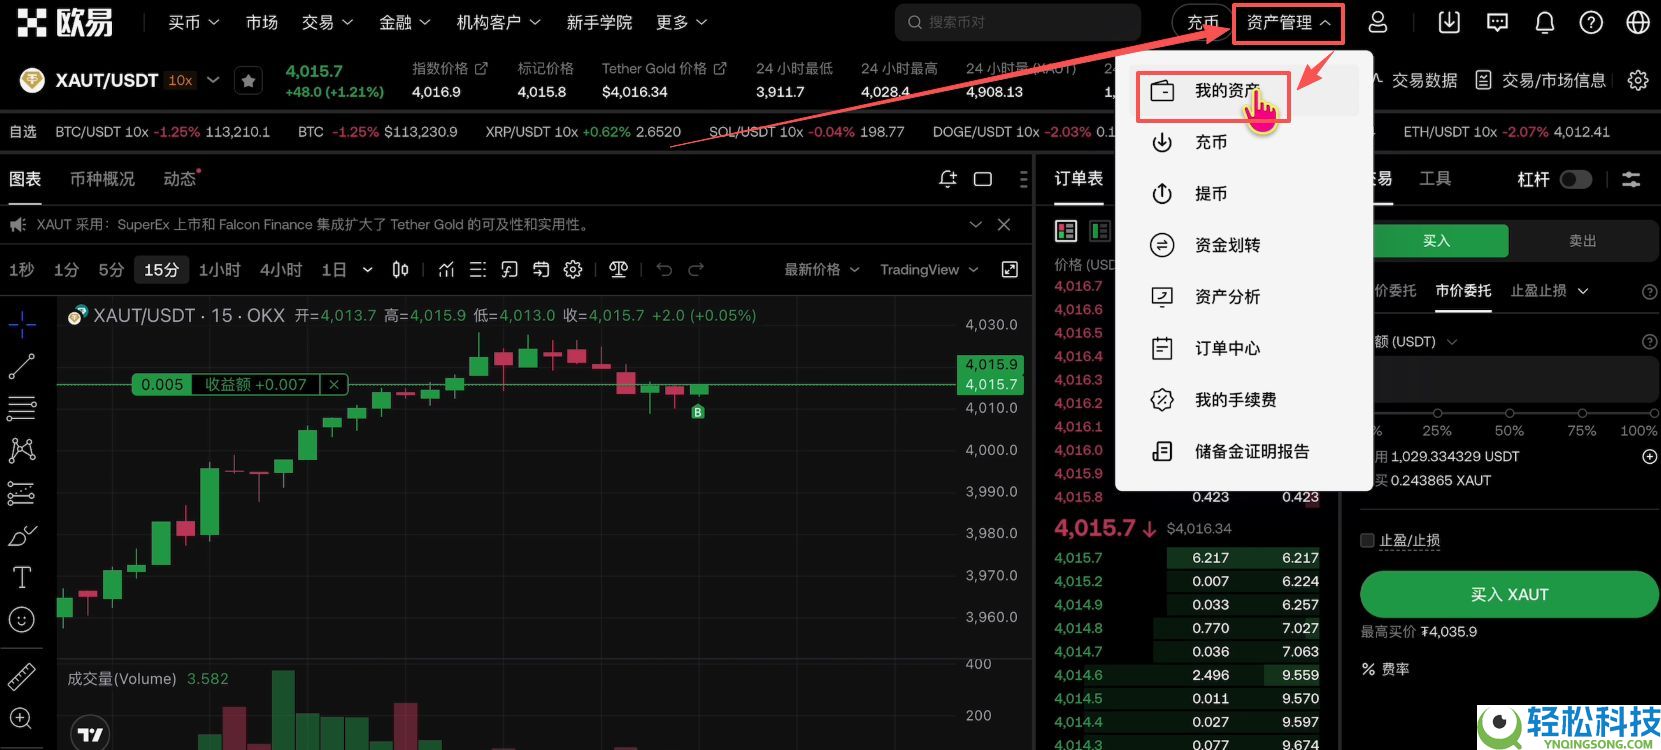Image resolution: width=1661 pixels, height=750 pixels.
Task: Switch to the 动态 tab
Action: pos(180,179)
